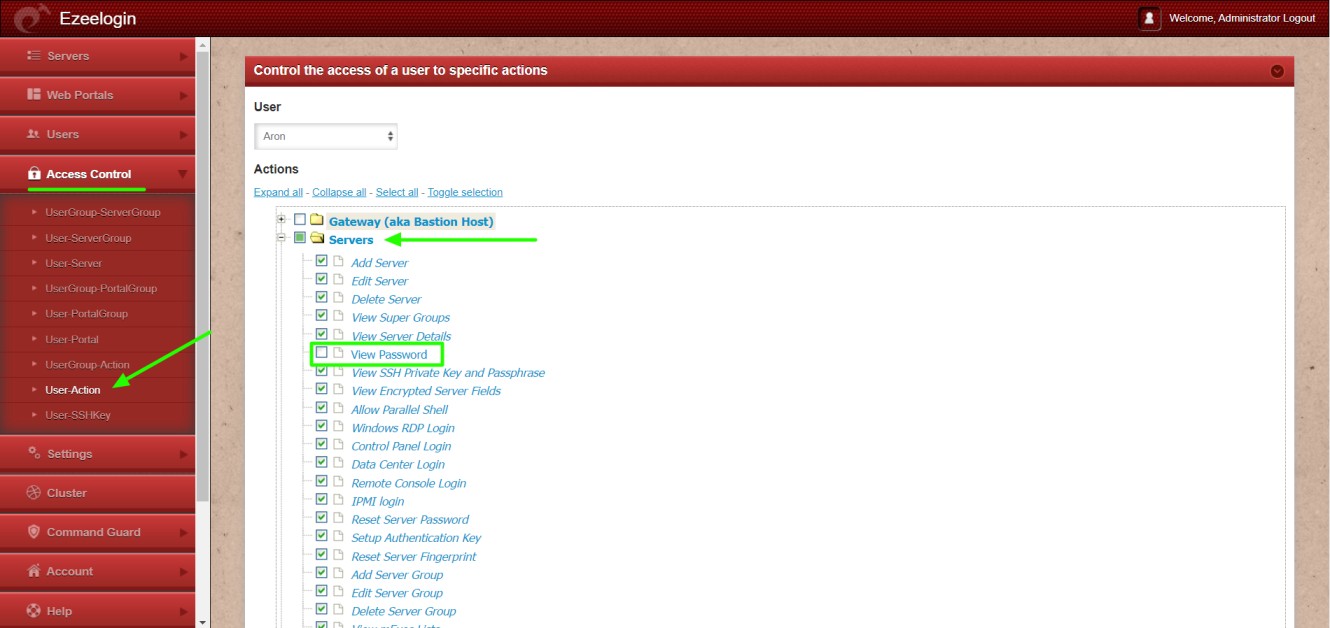1330x628 pixels.
Task: Click the Settings gears icon
Action: pos(34,453)
